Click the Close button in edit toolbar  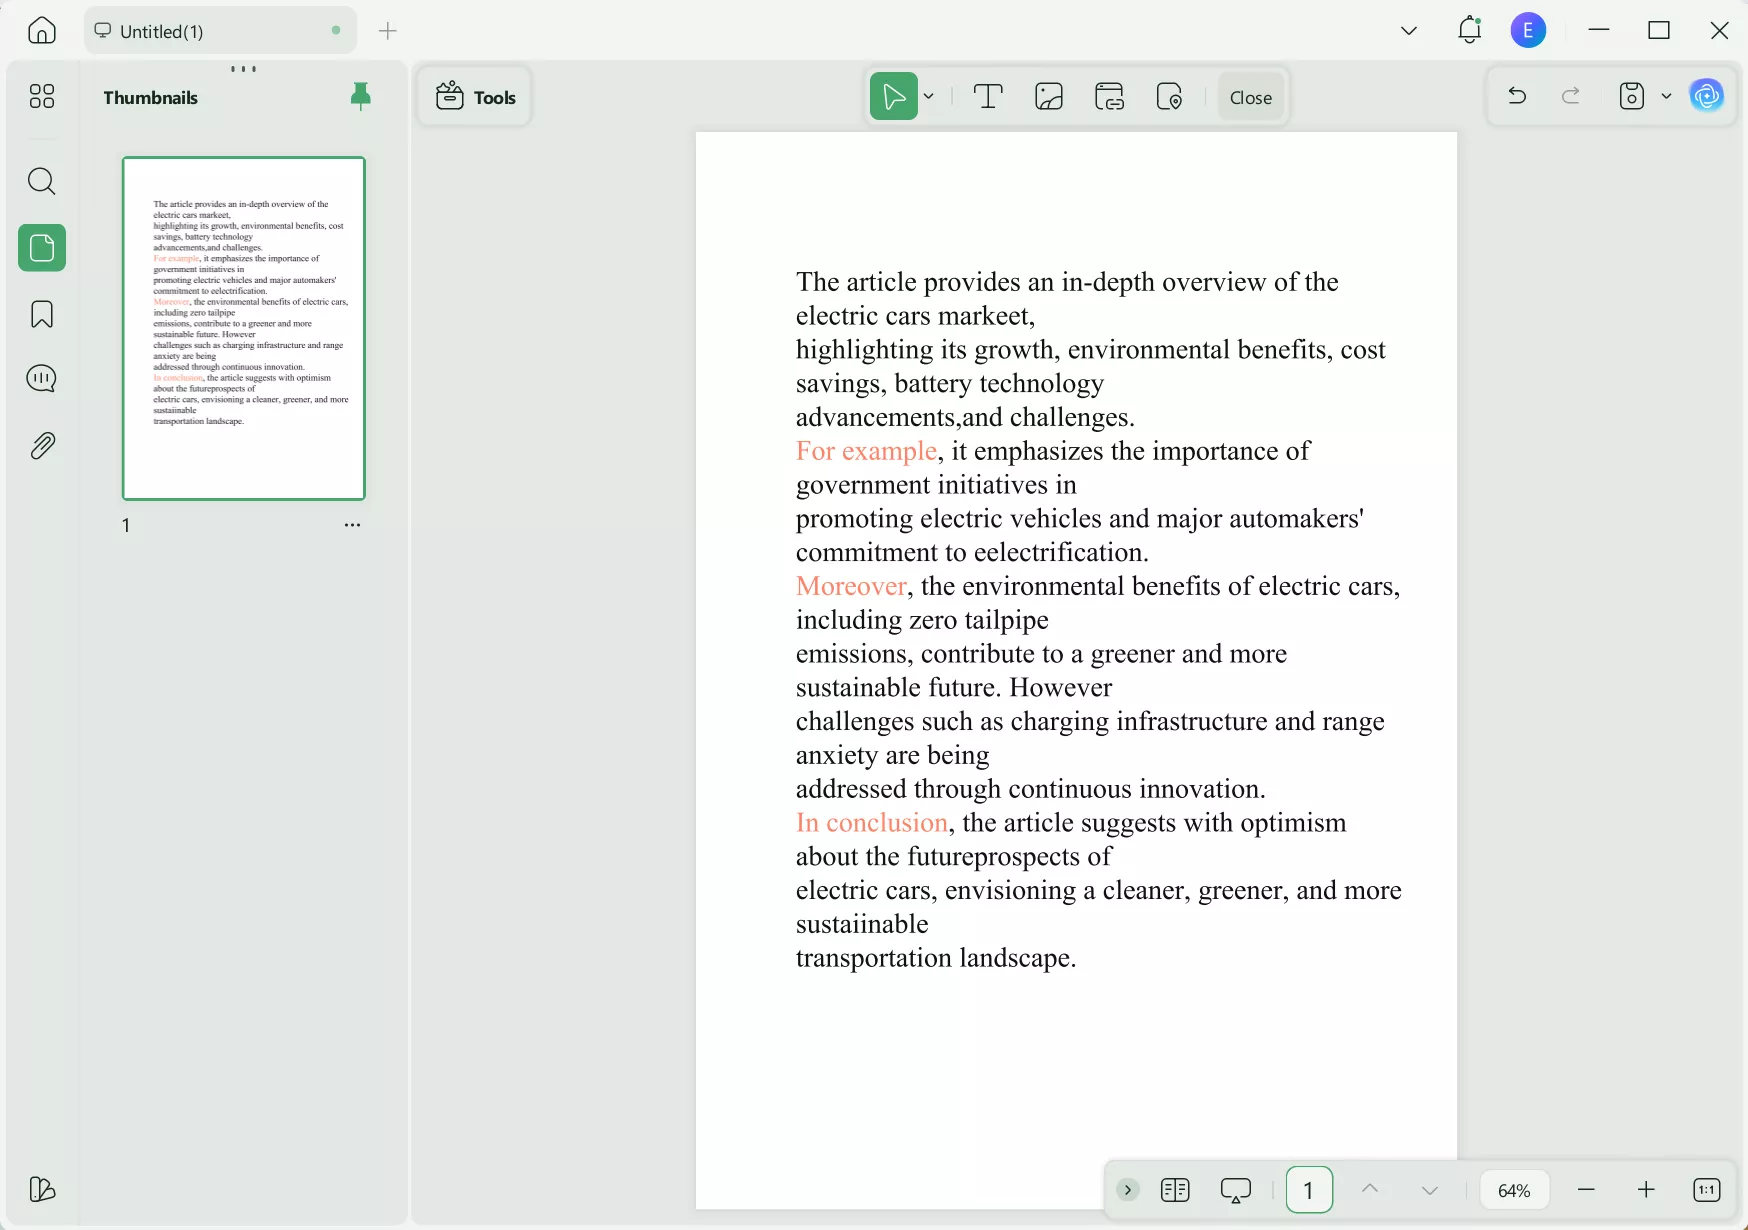[1250, 97]
